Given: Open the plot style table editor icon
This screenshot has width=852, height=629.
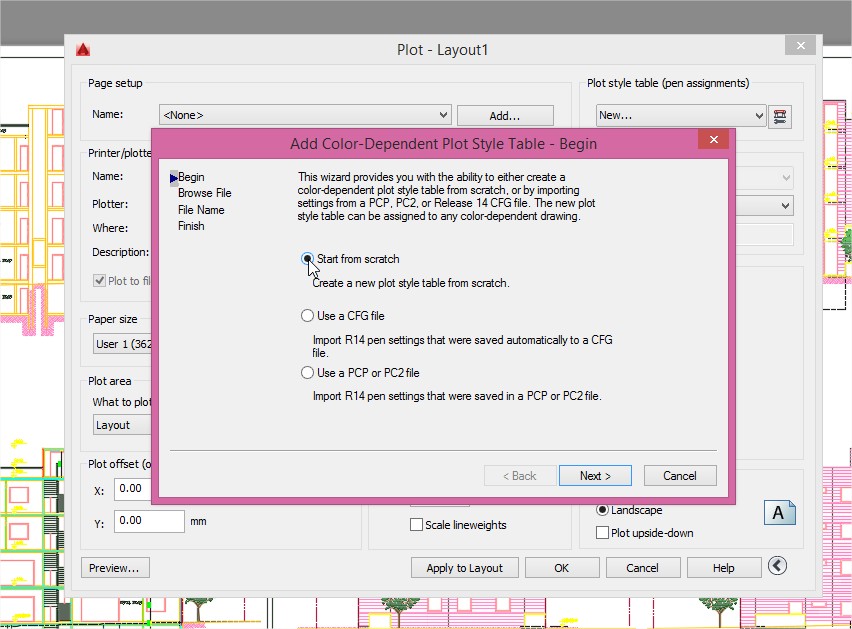Looking at the screenshot, I should point(780,116).
